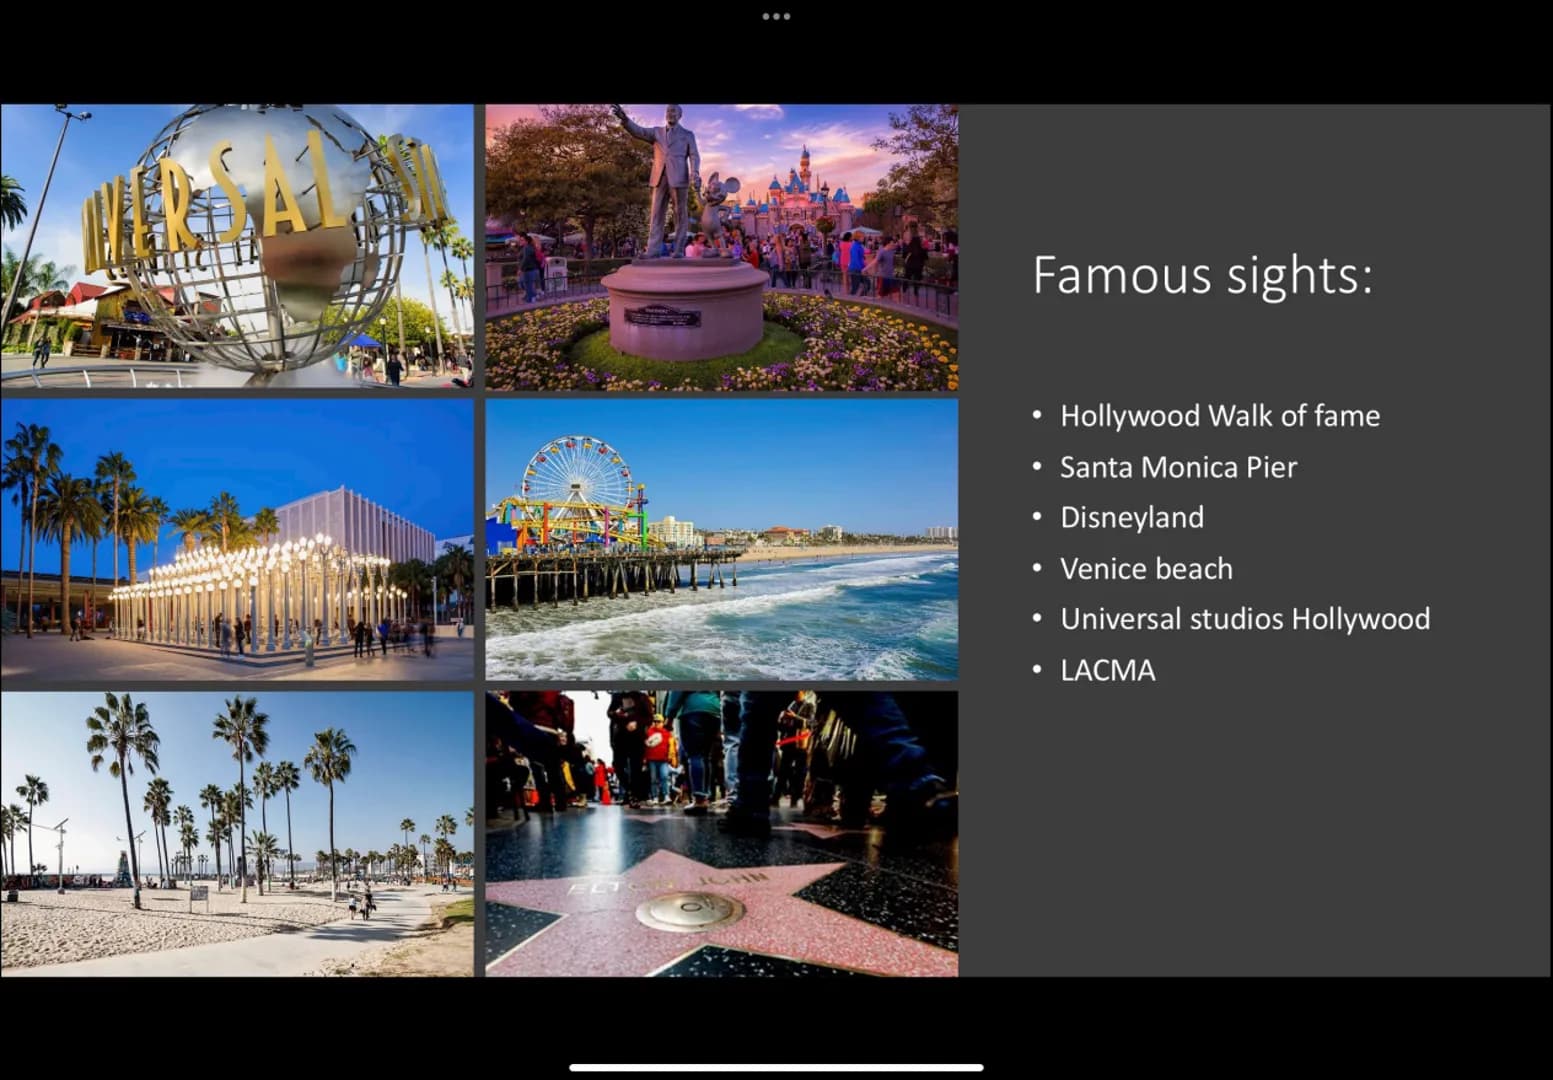Tap the three-dot multitasking menu at top
This screenshot has height=1080, width=1553.
pos(776,16)
